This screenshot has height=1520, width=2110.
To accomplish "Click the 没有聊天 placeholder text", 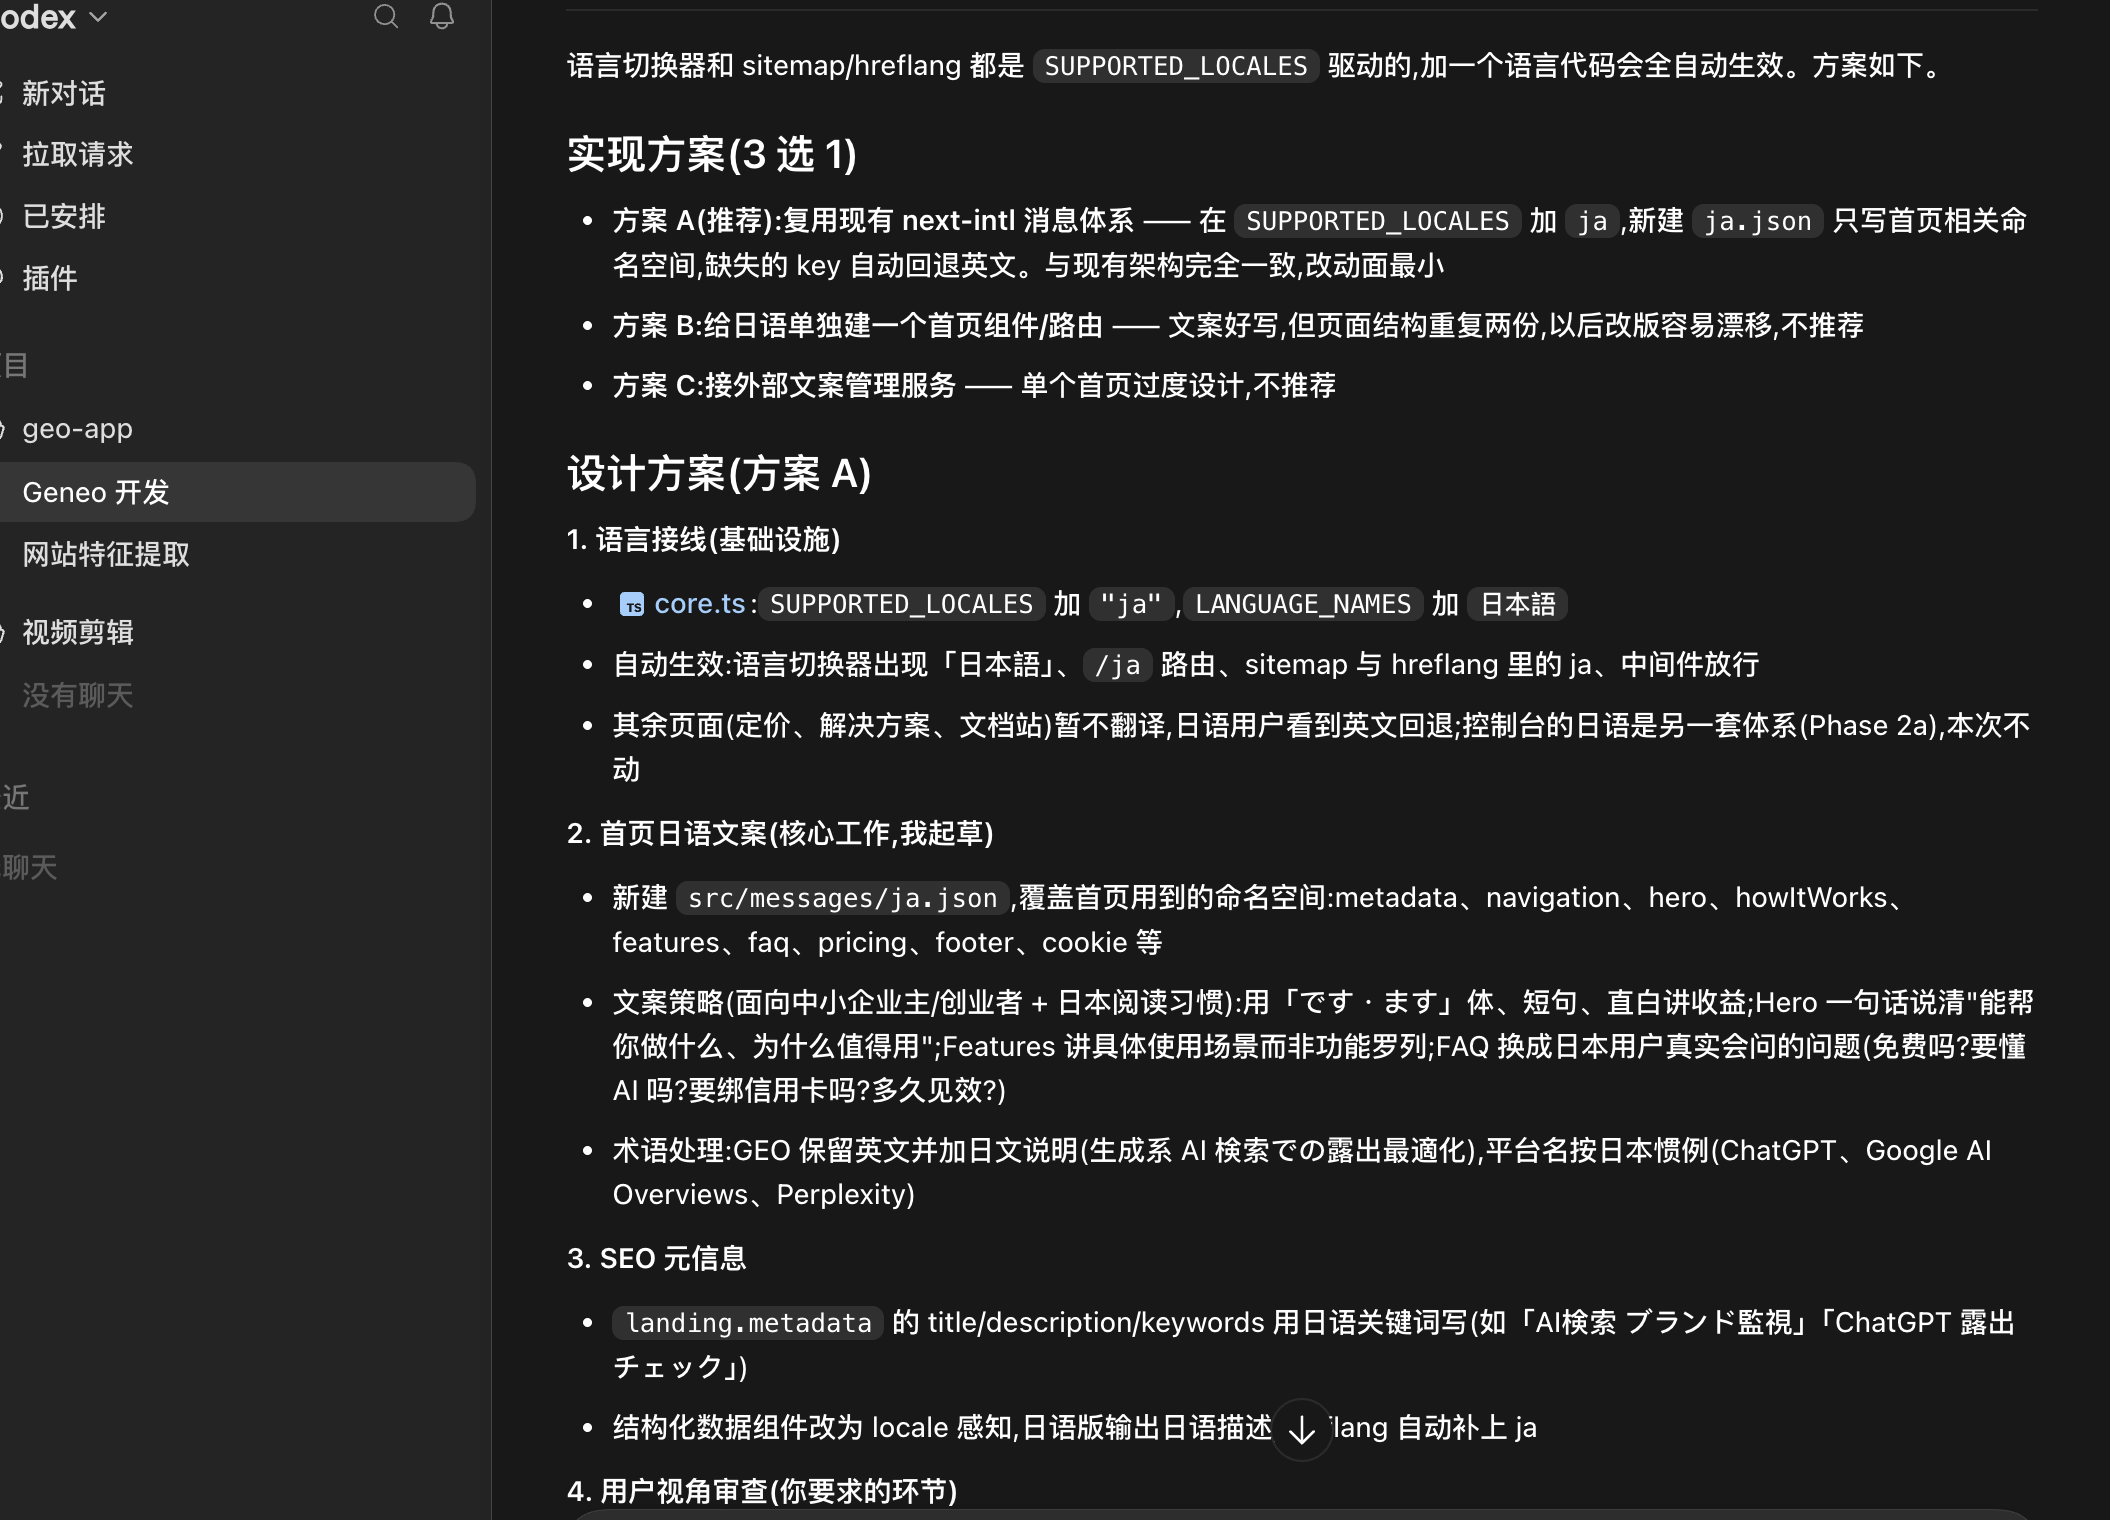I will click(78, 696).
